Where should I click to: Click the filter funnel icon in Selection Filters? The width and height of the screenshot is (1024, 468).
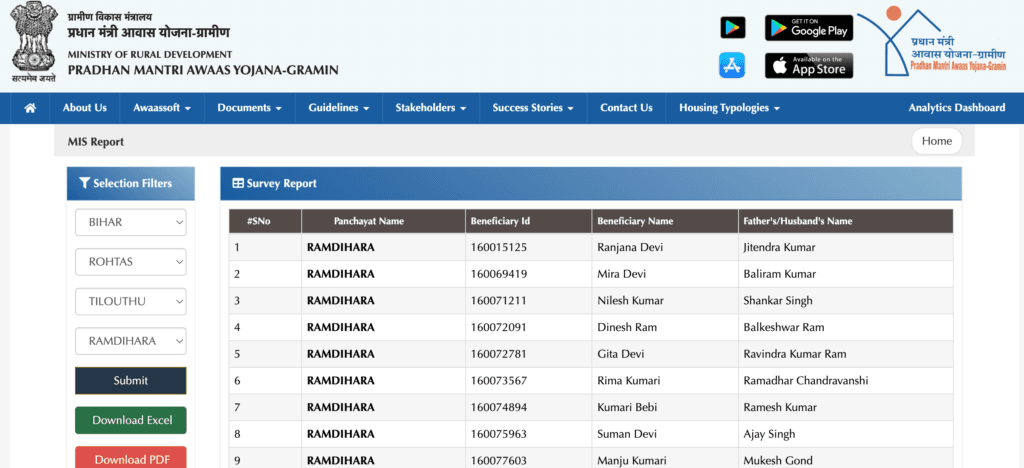pos(84,183)
